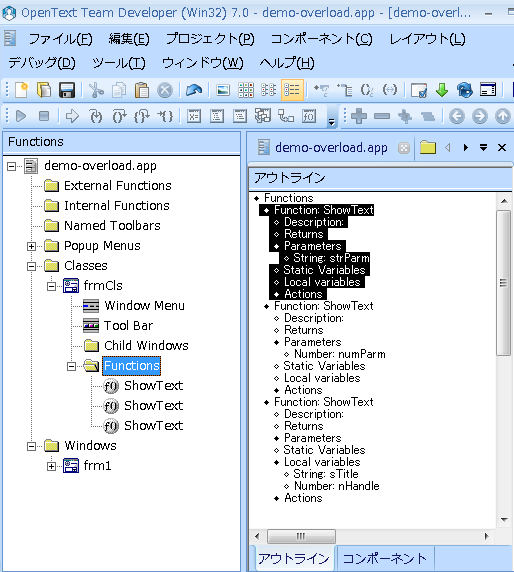Click the Go play triangle debug icon

pos(21,116)
